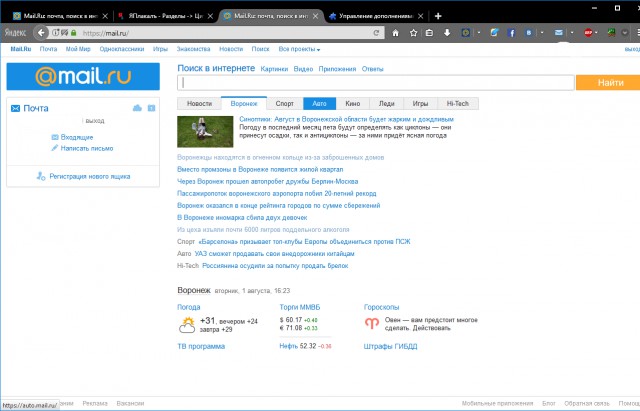Viewport: 640px width, 411px height.
Task: Open Регистрация нового ящика link
Action: point(90,176)
